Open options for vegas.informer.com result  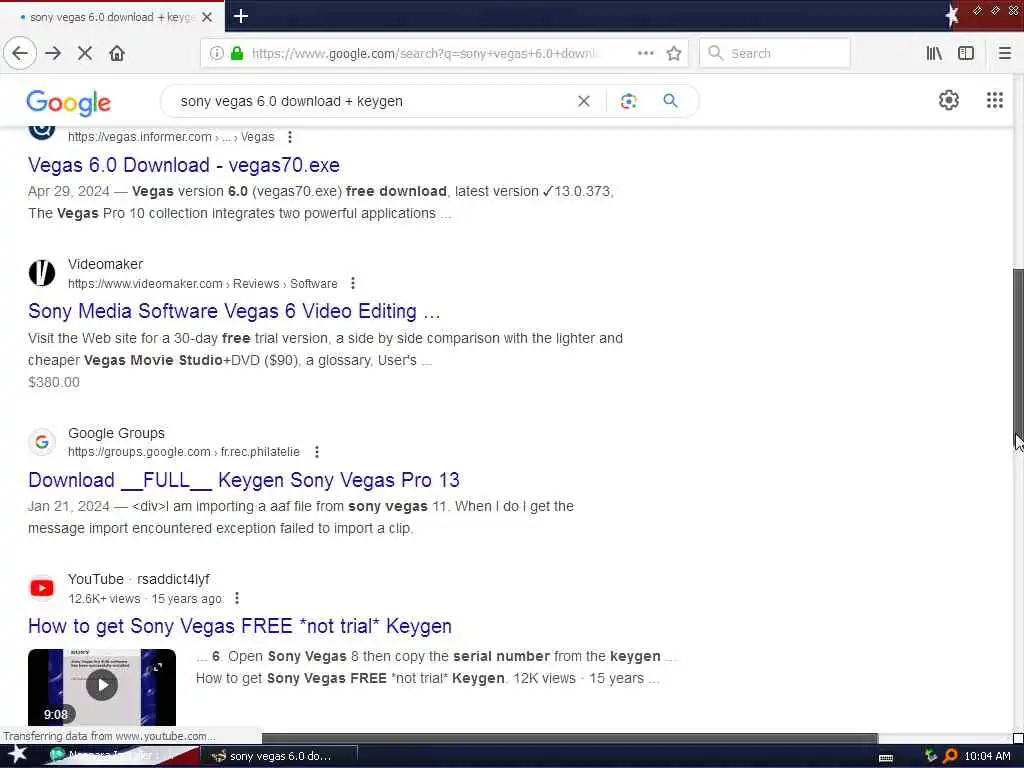point(289,137)
